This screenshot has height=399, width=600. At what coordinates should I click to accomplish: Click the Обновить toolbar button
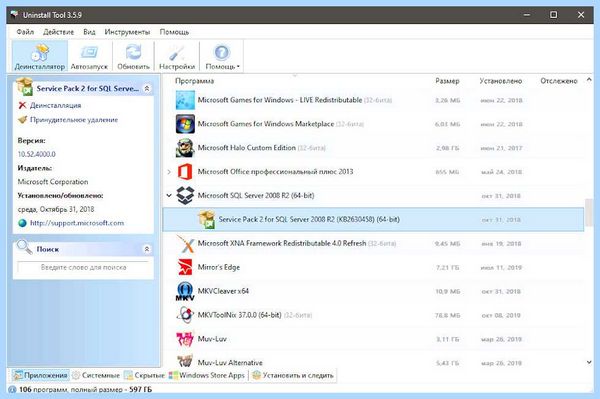pos(133,57)
